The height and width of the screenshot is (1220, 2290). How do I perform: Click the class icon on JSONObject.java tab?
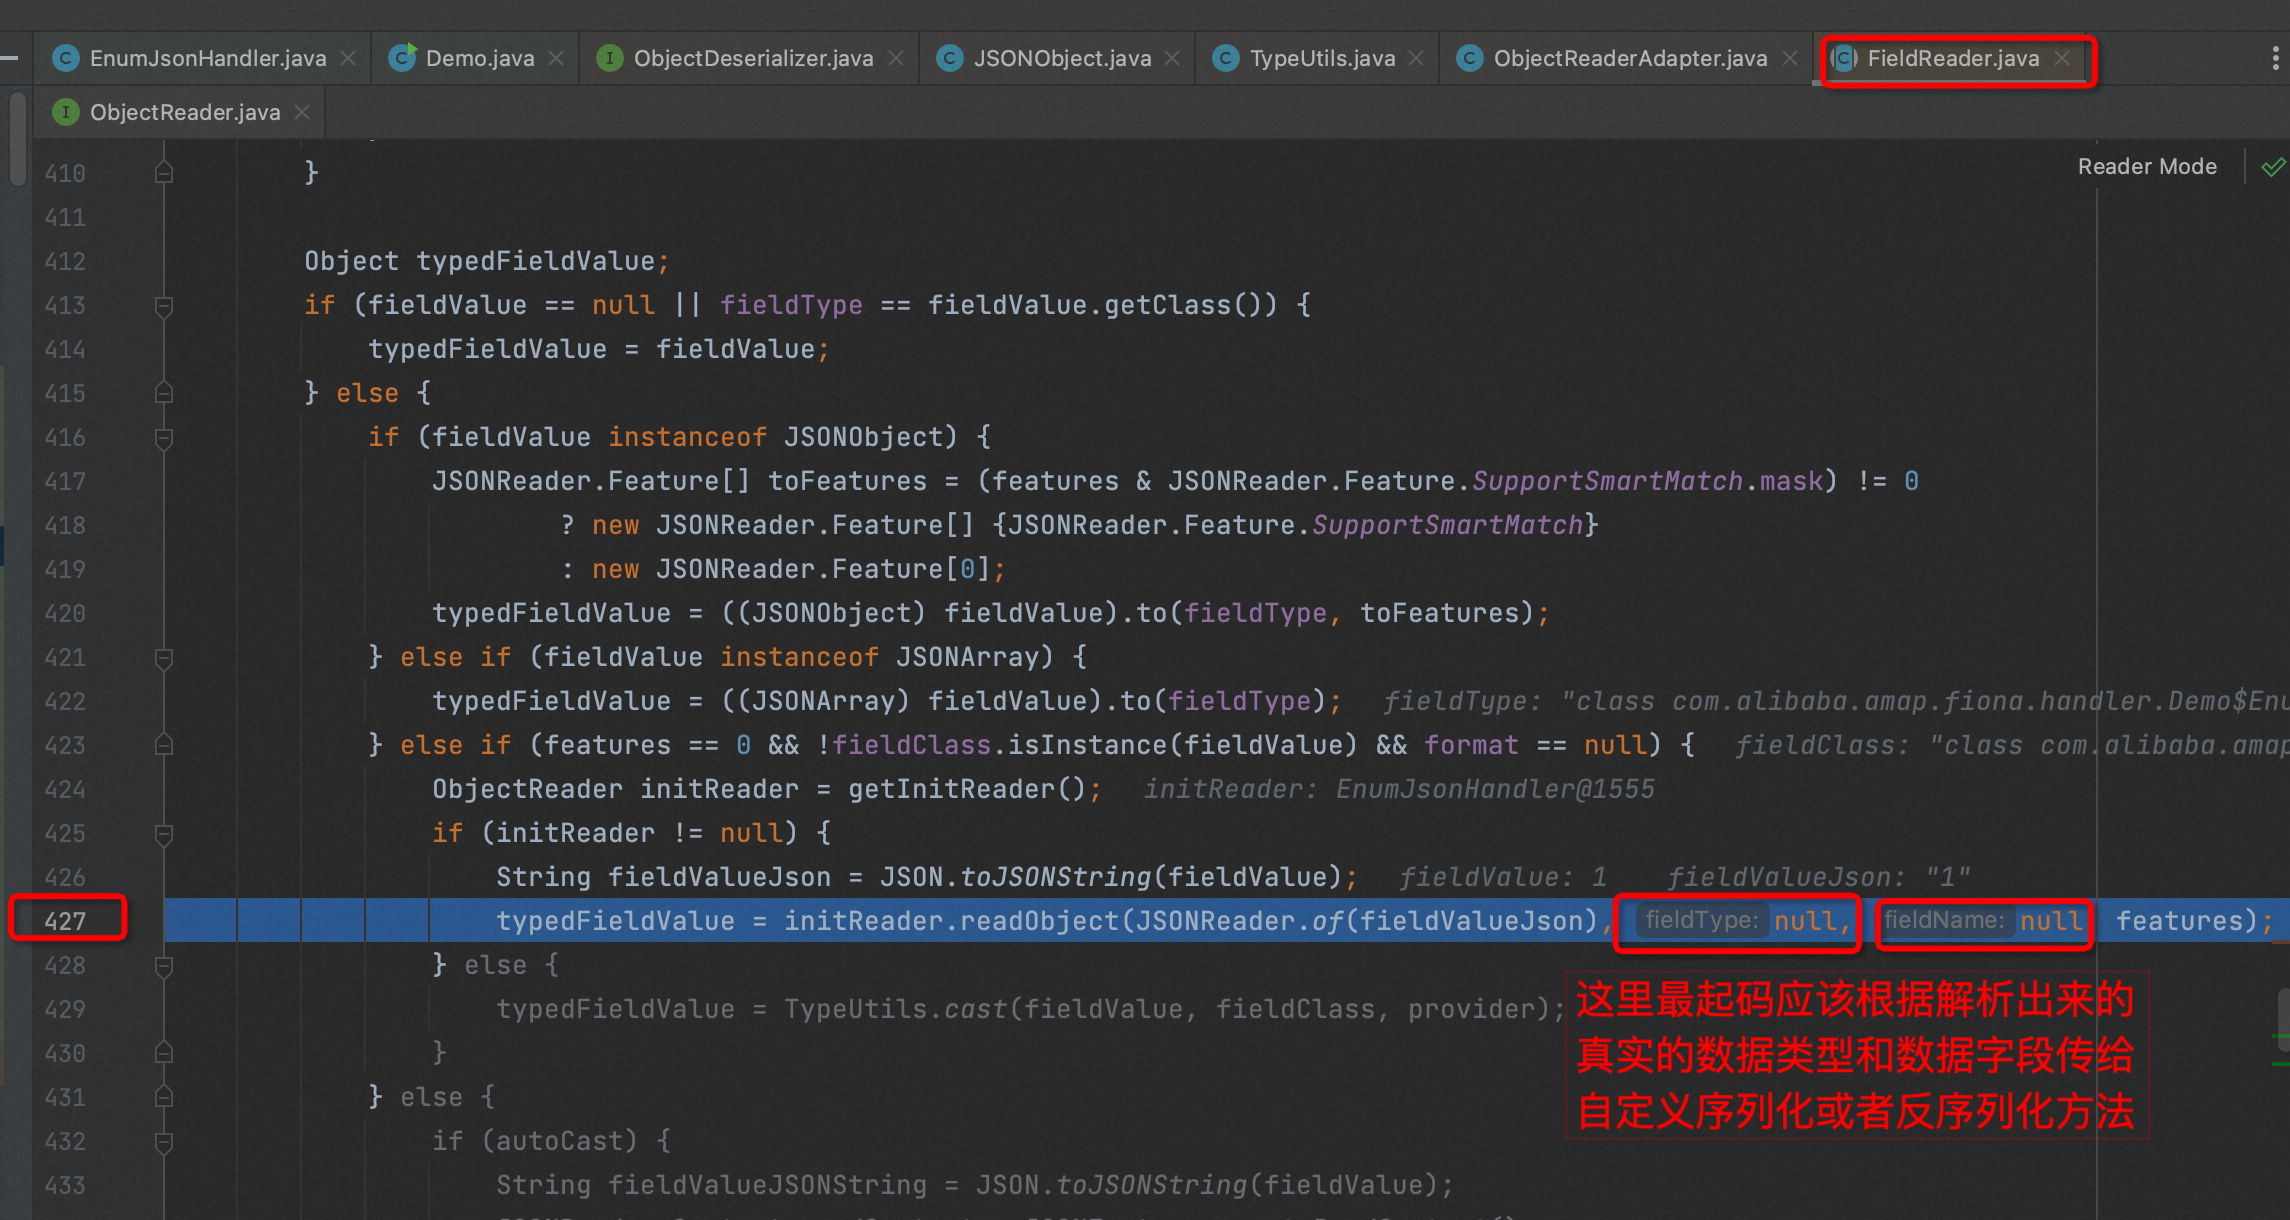pyautogui.click(x=948, y=58)
